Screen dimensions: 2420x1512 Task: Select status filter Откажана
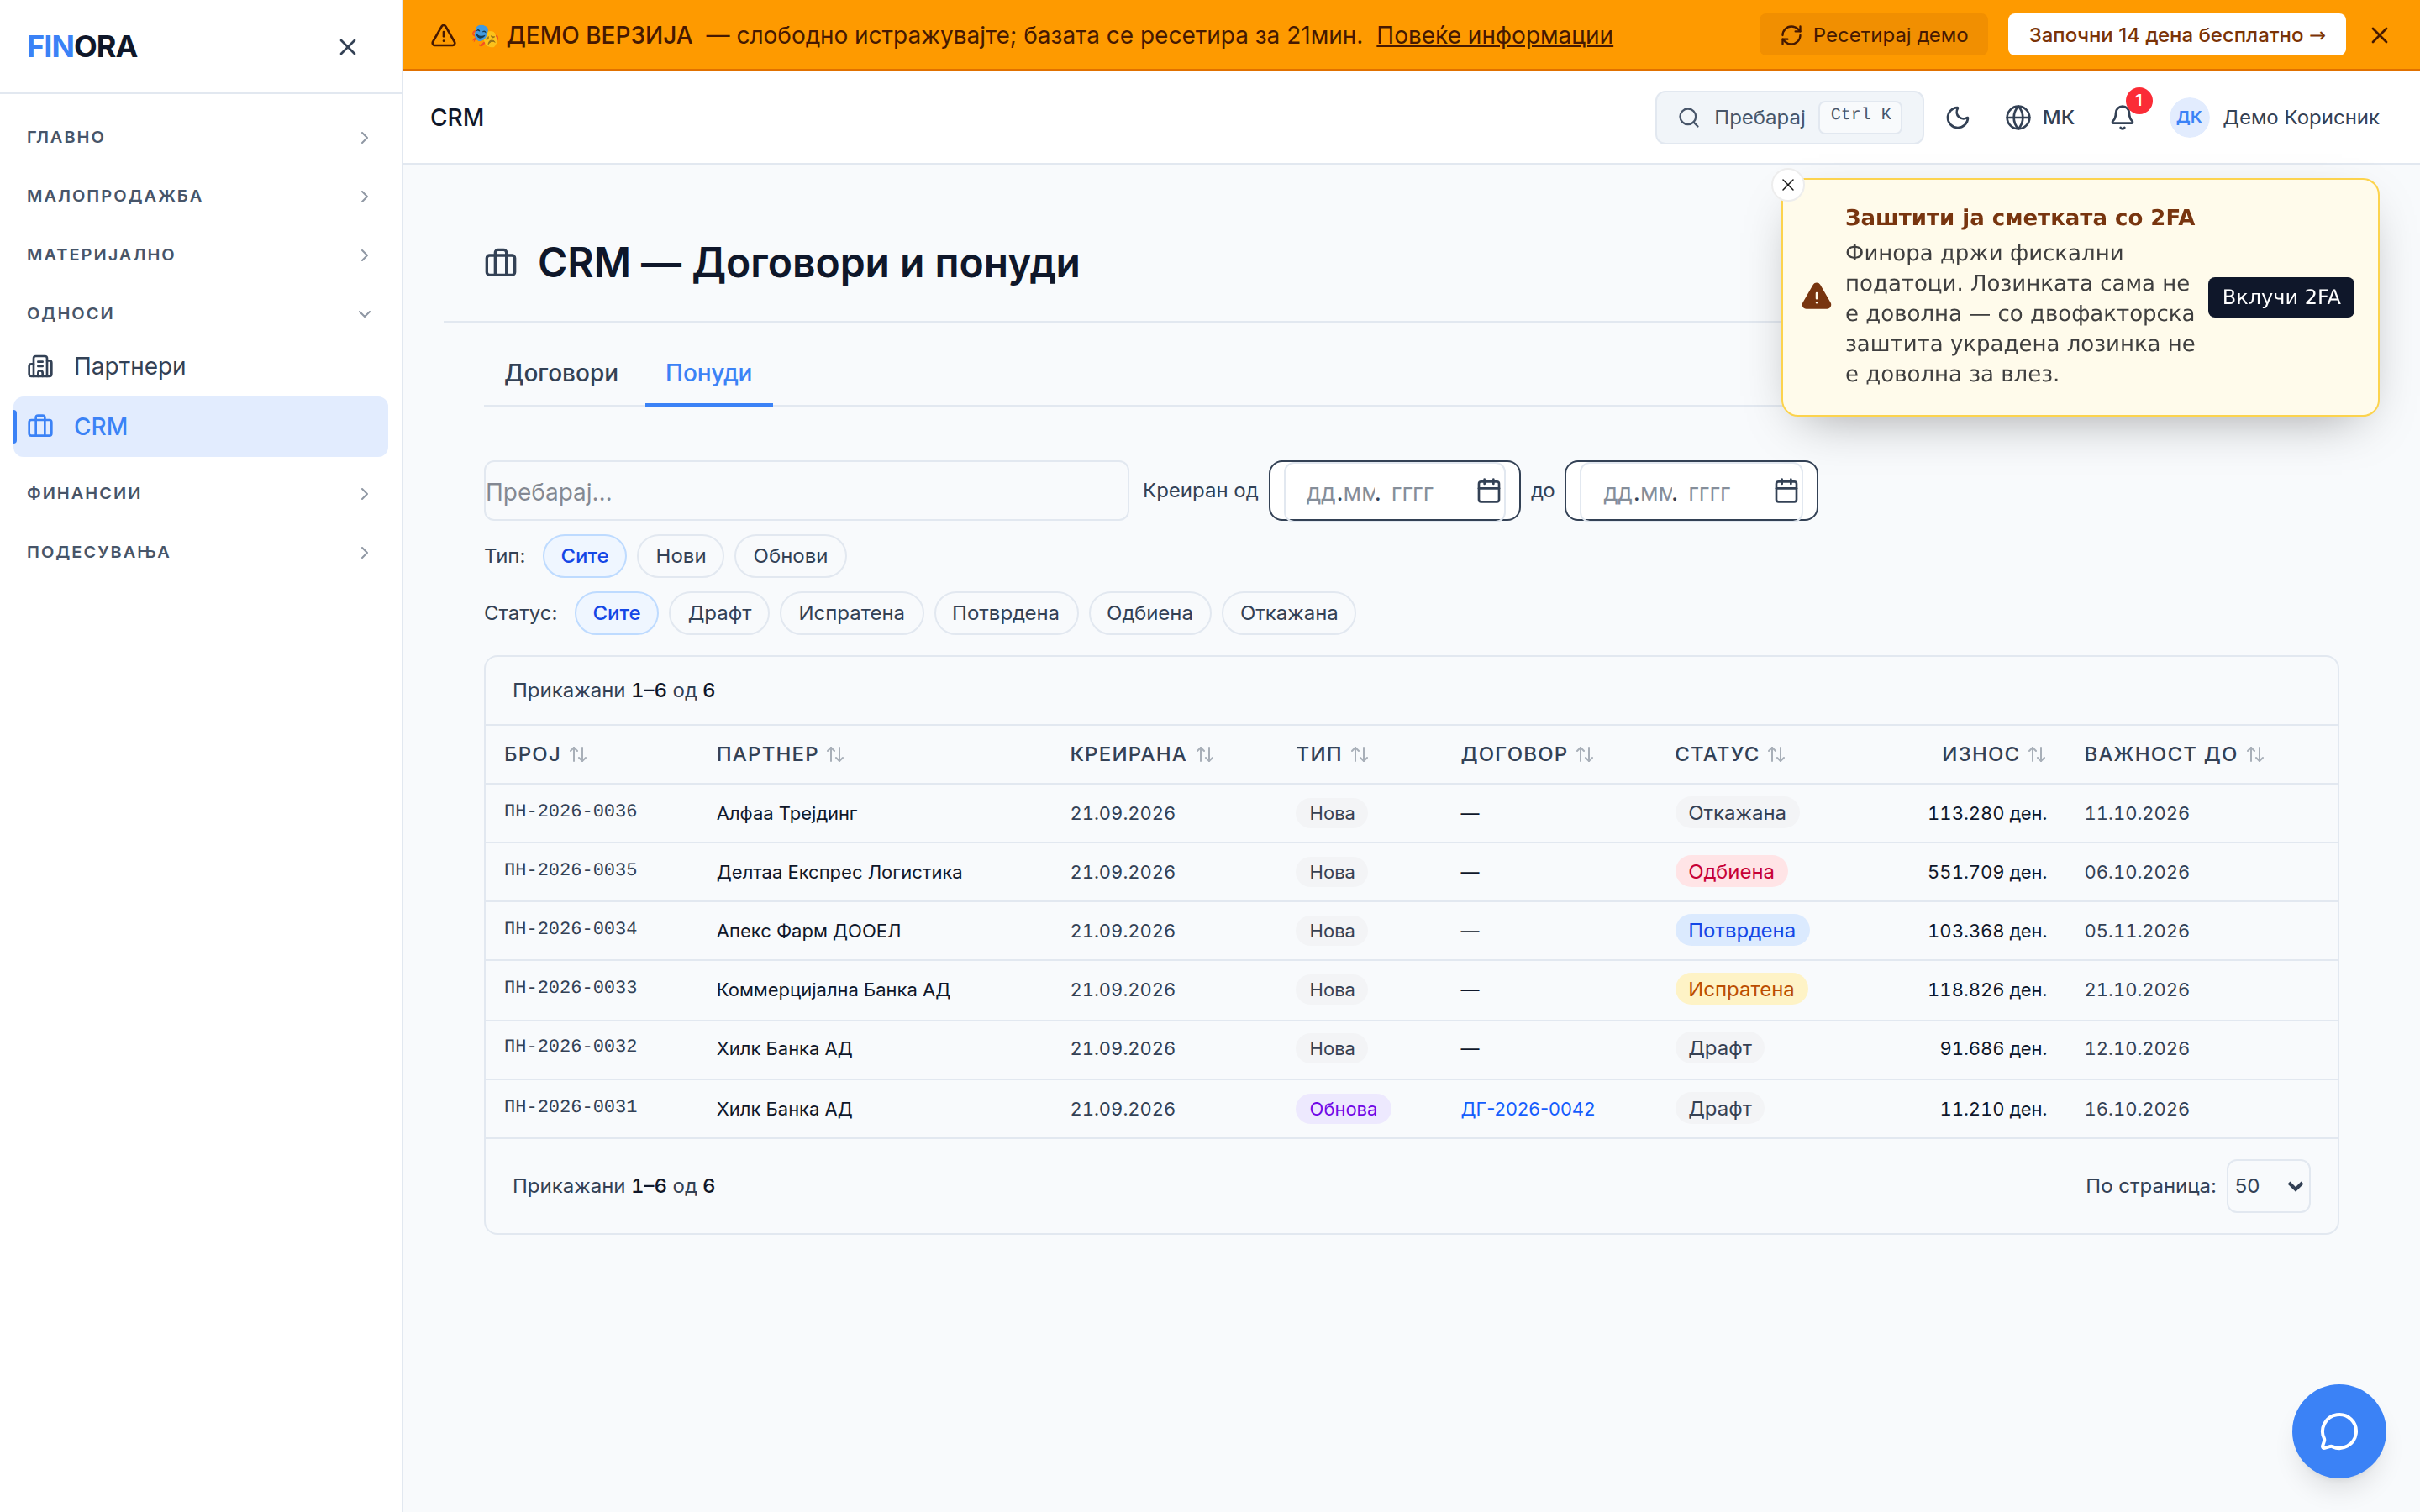[1288, 613]
